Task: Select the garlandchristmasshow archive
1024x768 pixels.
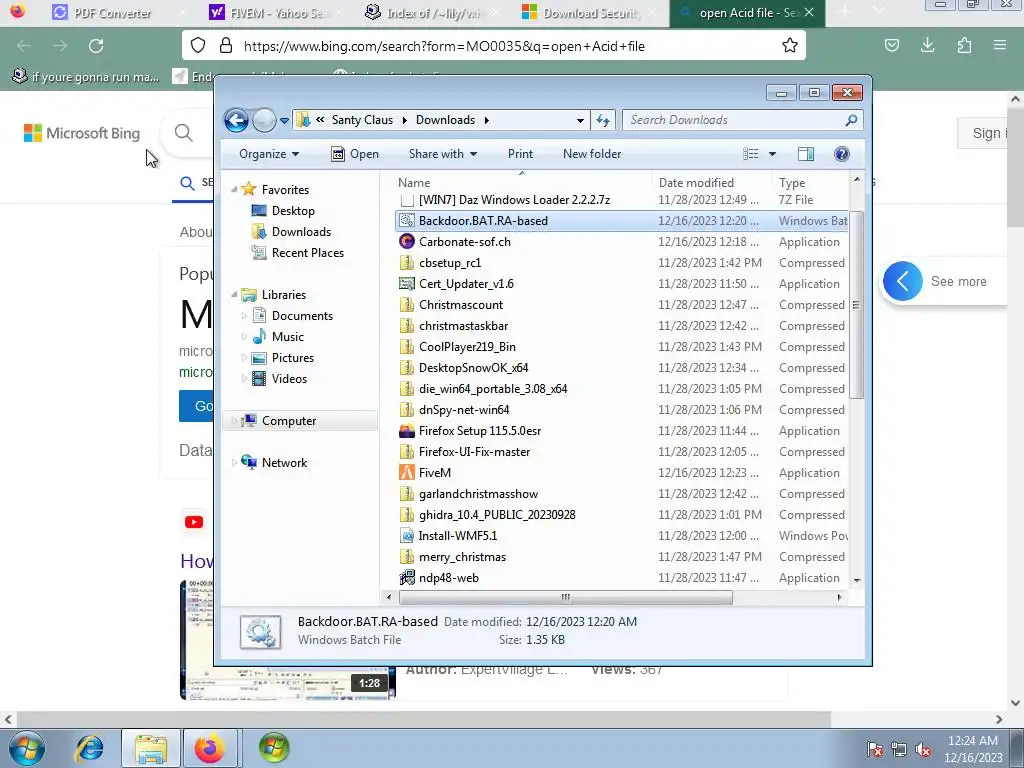Action: [479, 494]
